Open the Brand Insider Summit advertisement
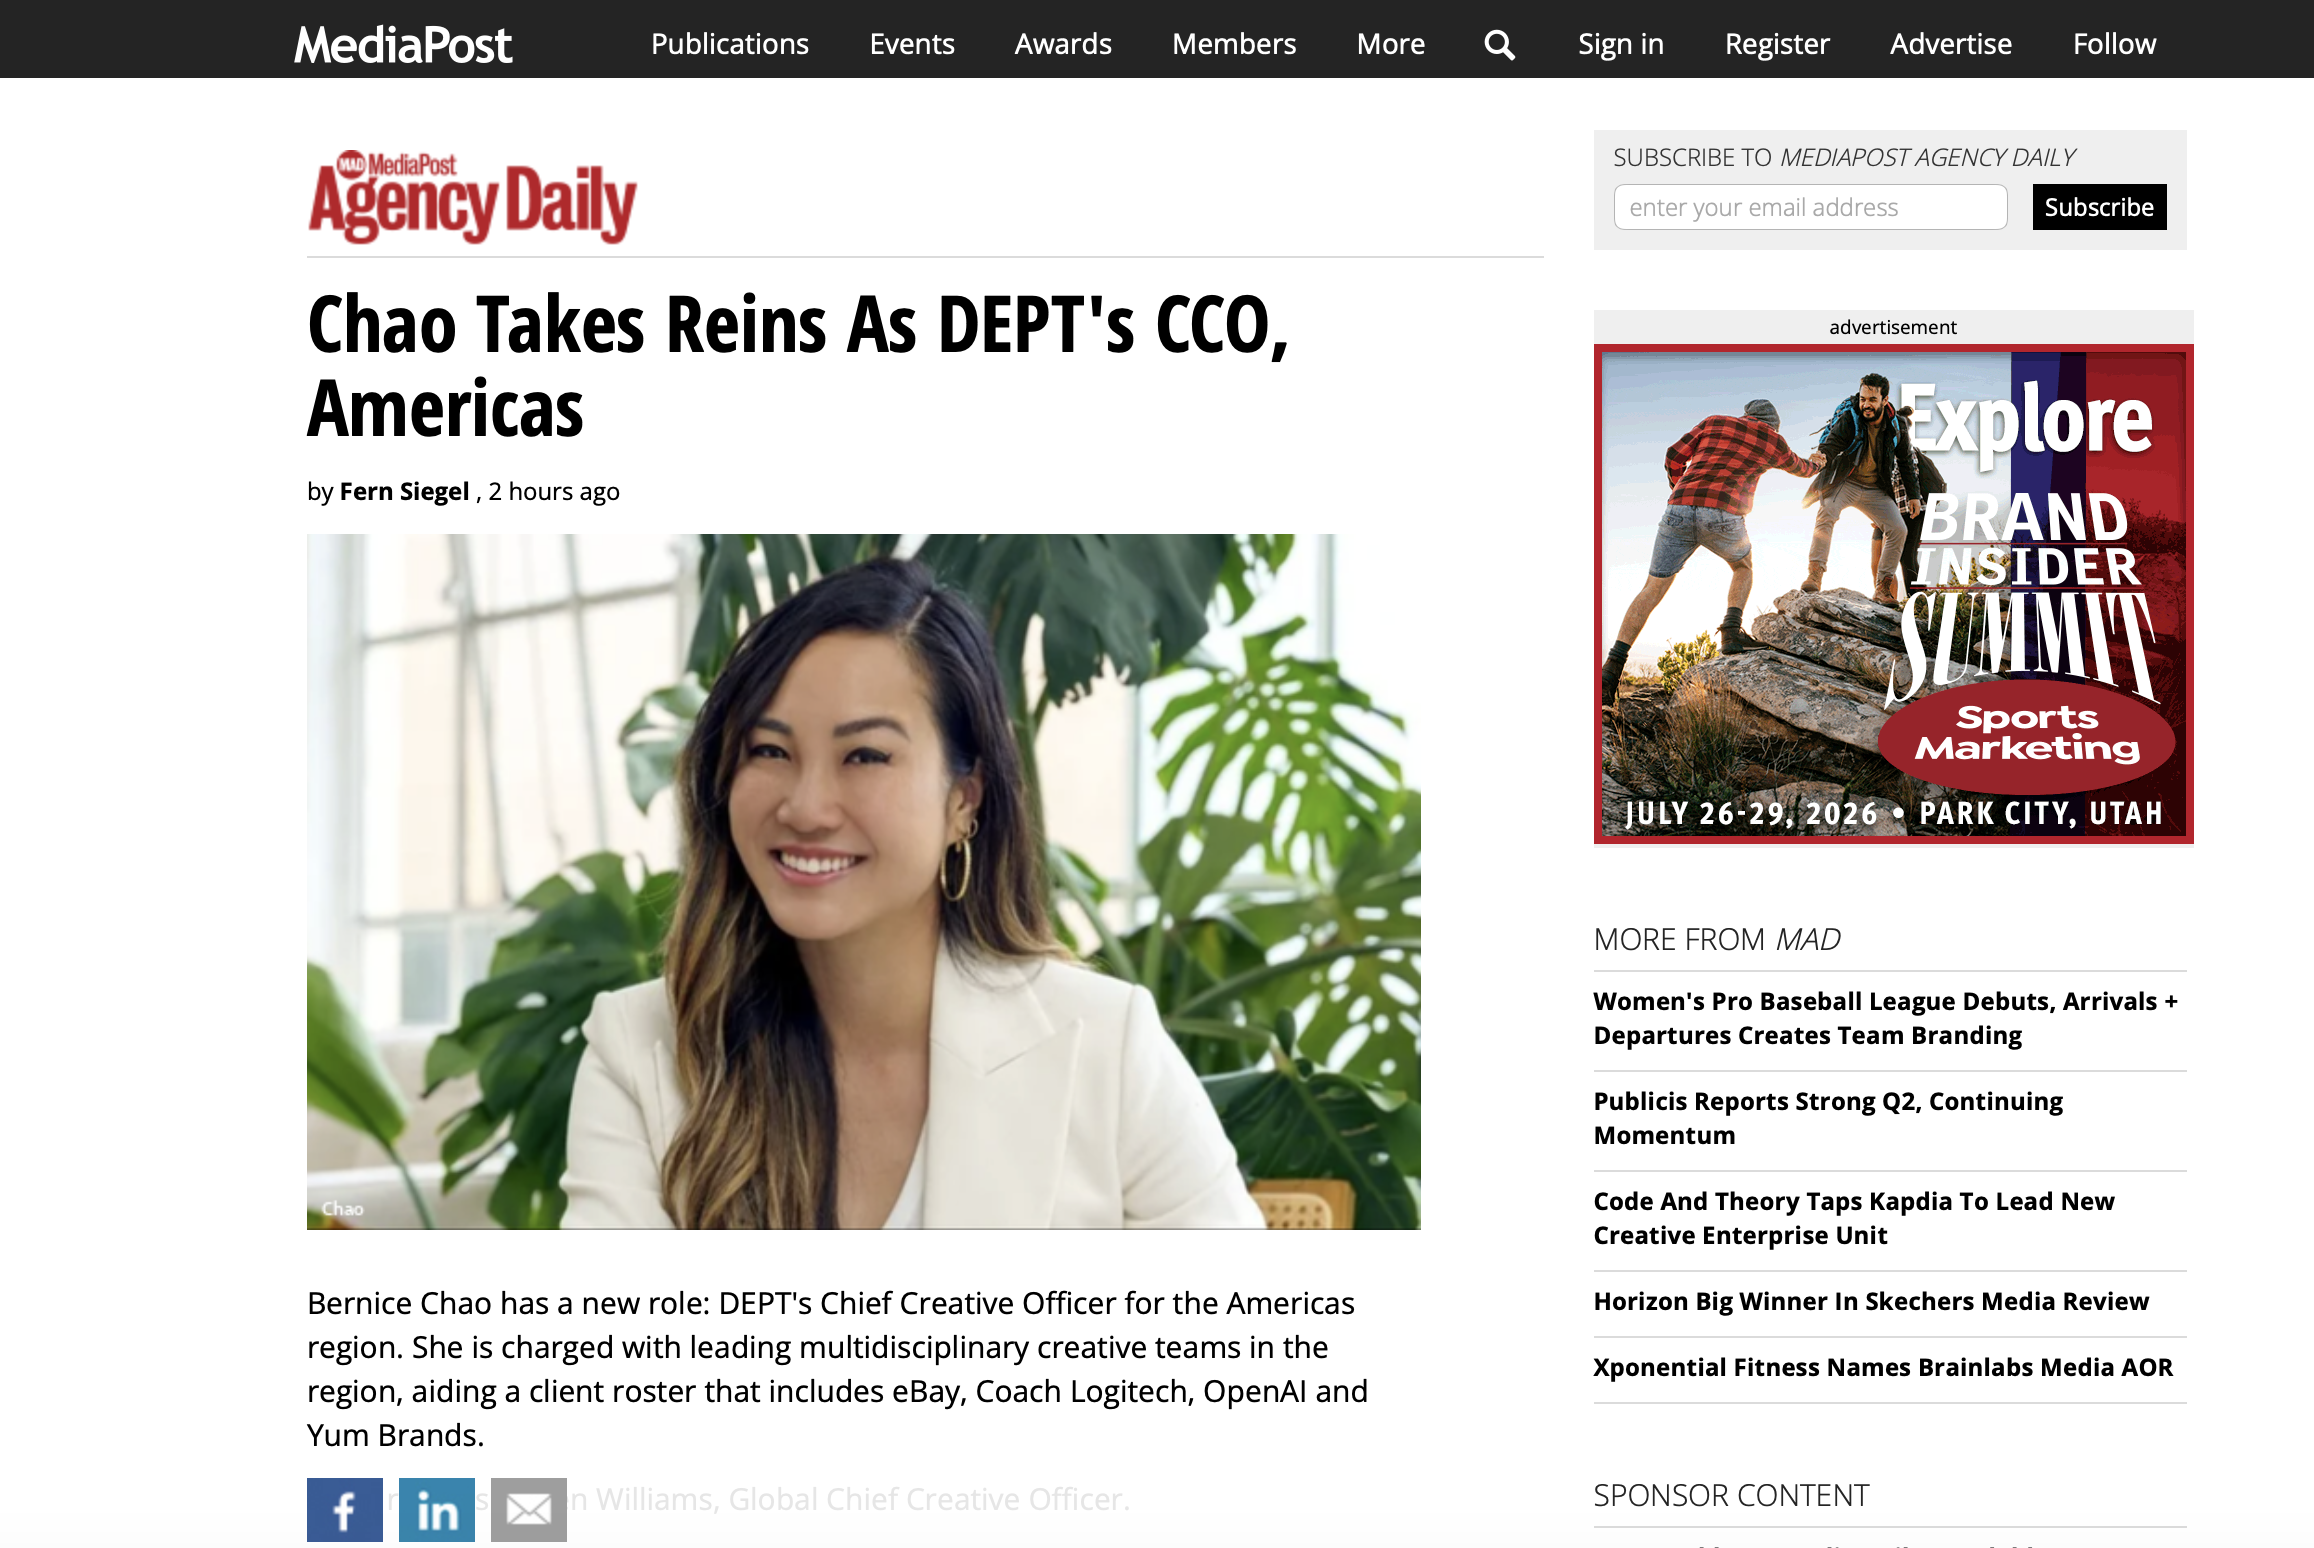The width and height of the screenshot is (2314, 1548). coord(1893,594)
